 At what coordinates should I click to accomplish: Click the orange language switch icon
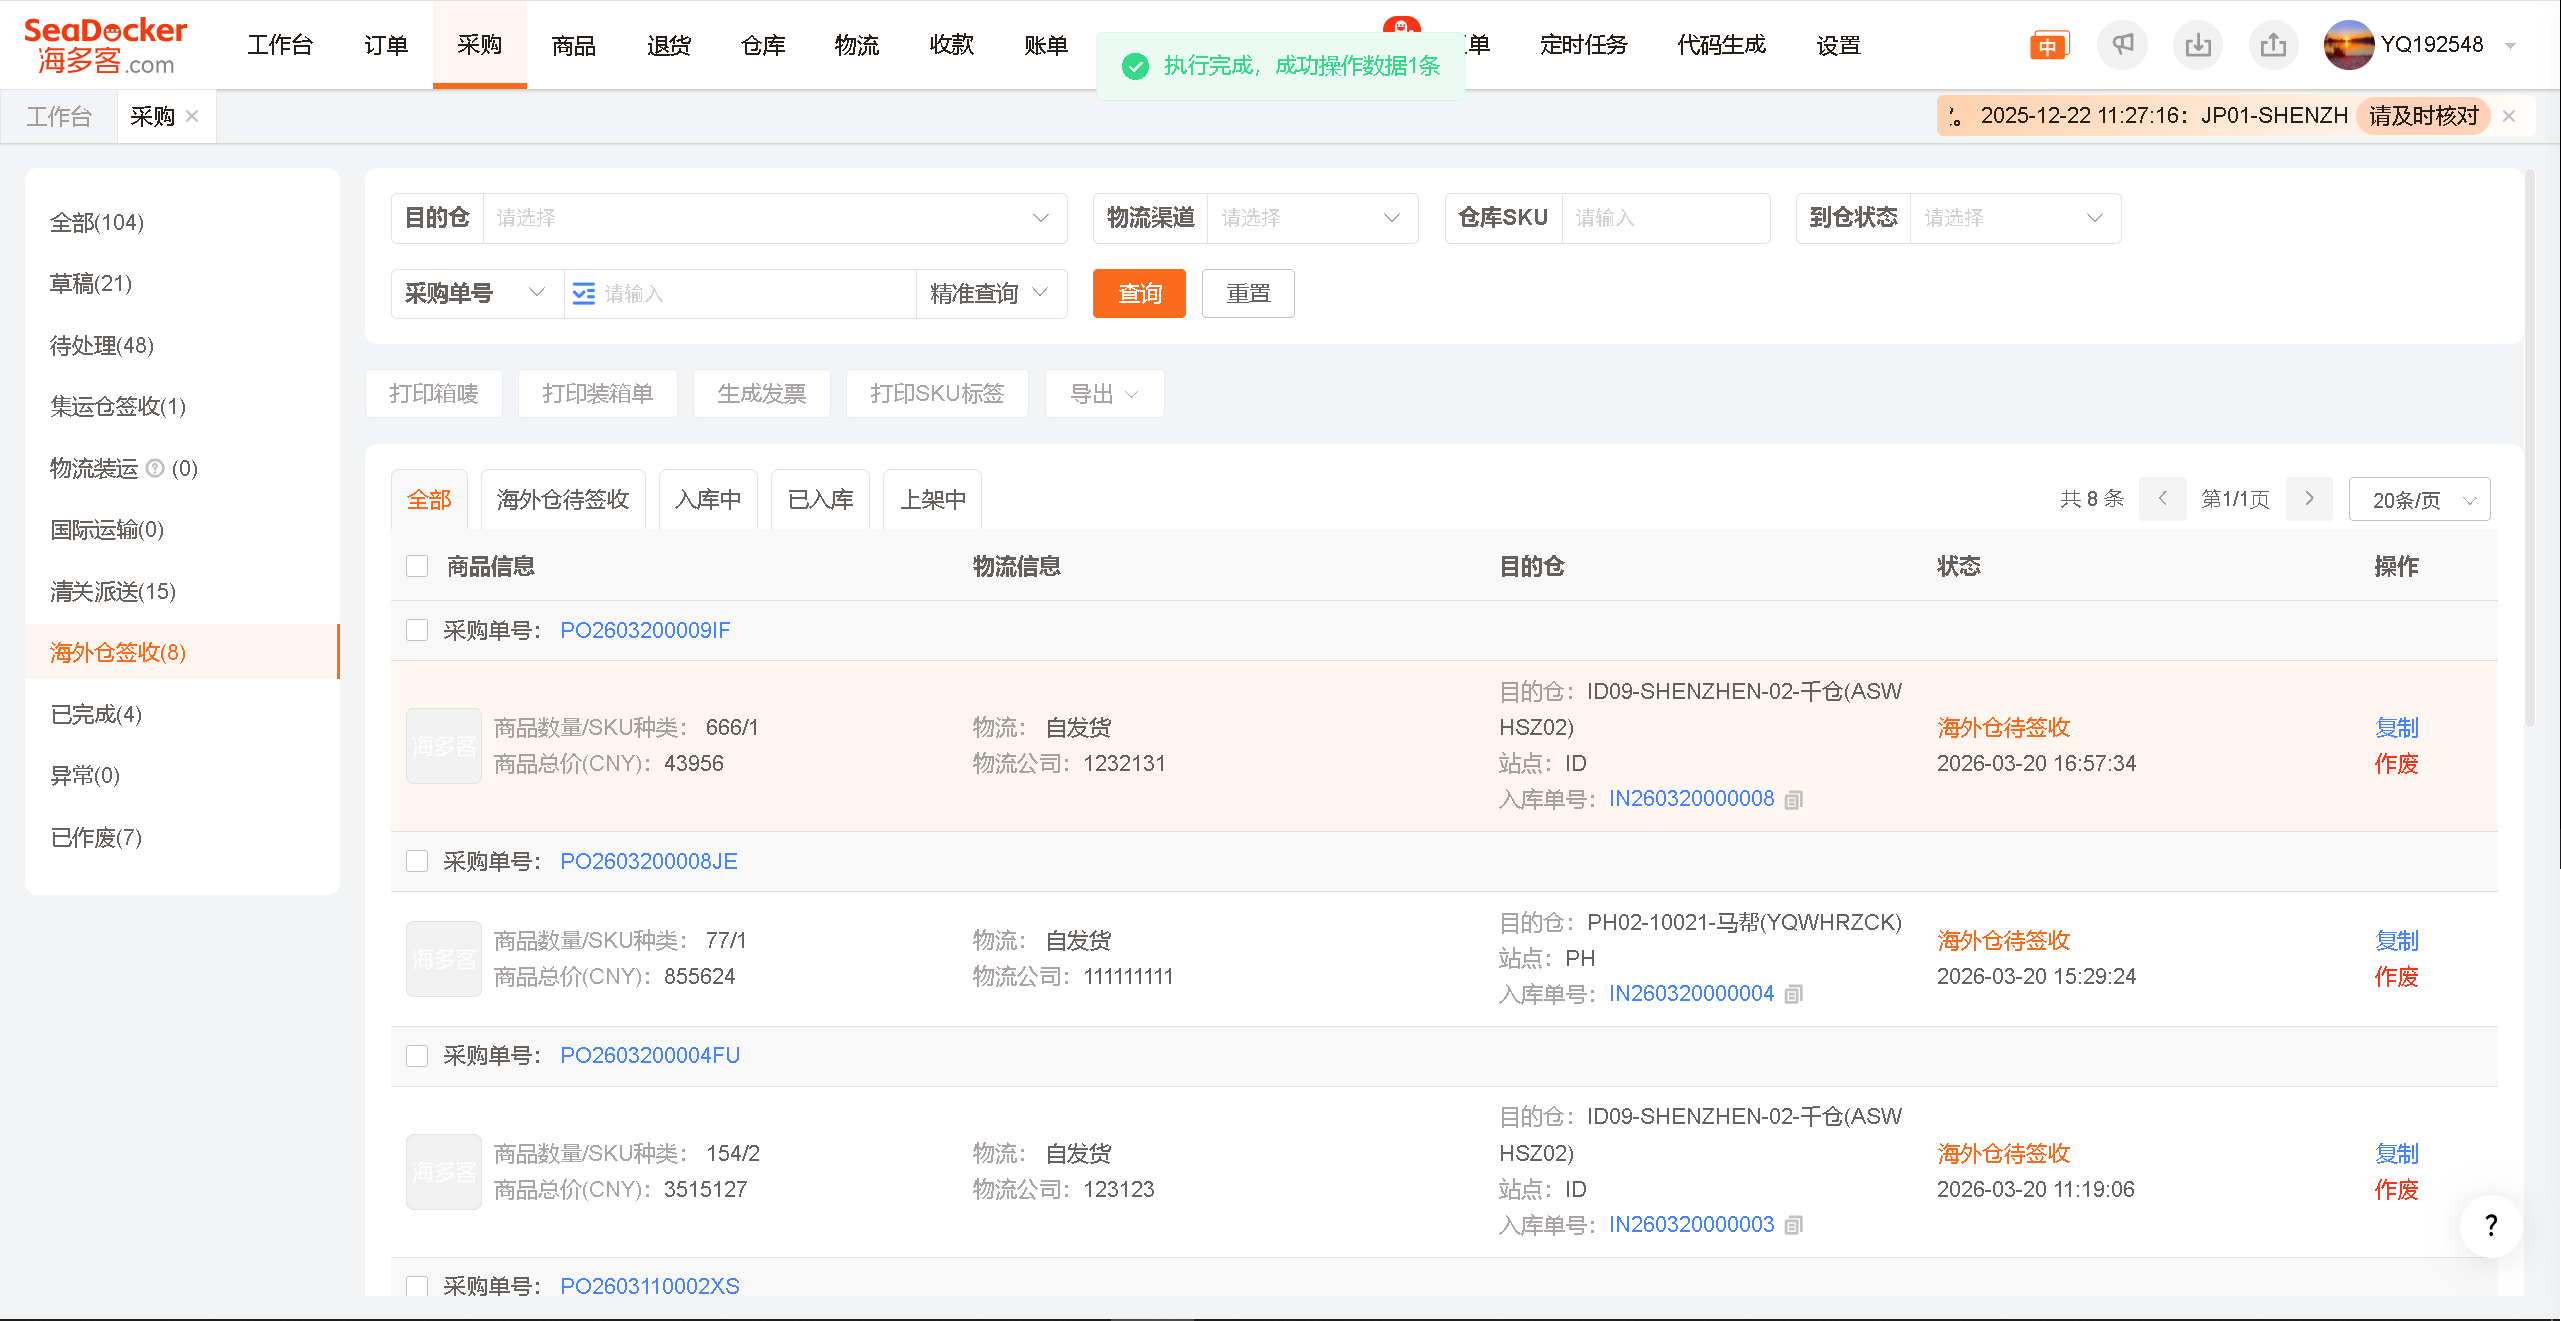tap(2048, 46)
